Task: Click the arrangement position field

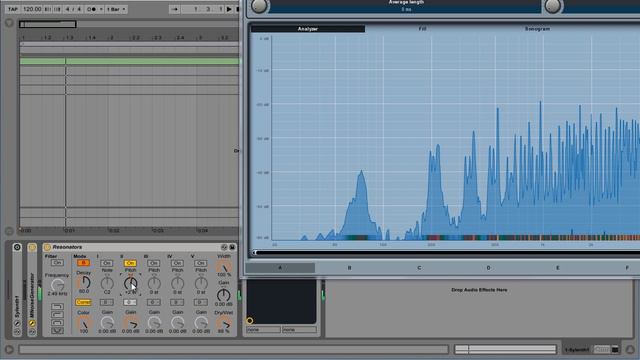Action: coord(203,9)
